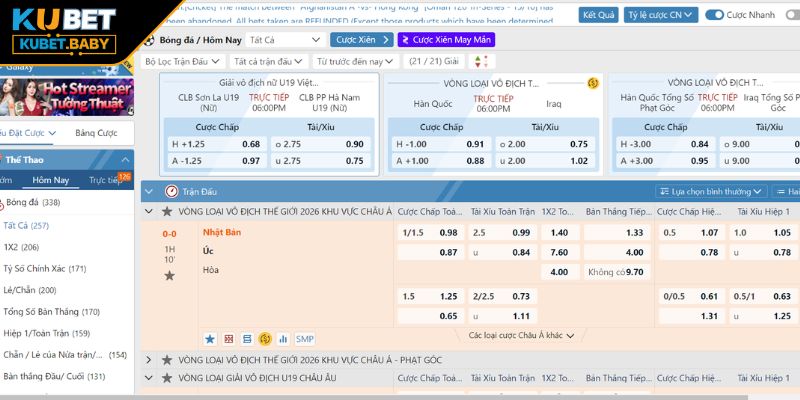Expand Các loại cược Châu Á khác
The image size is (800, 400).
[521, 336]
